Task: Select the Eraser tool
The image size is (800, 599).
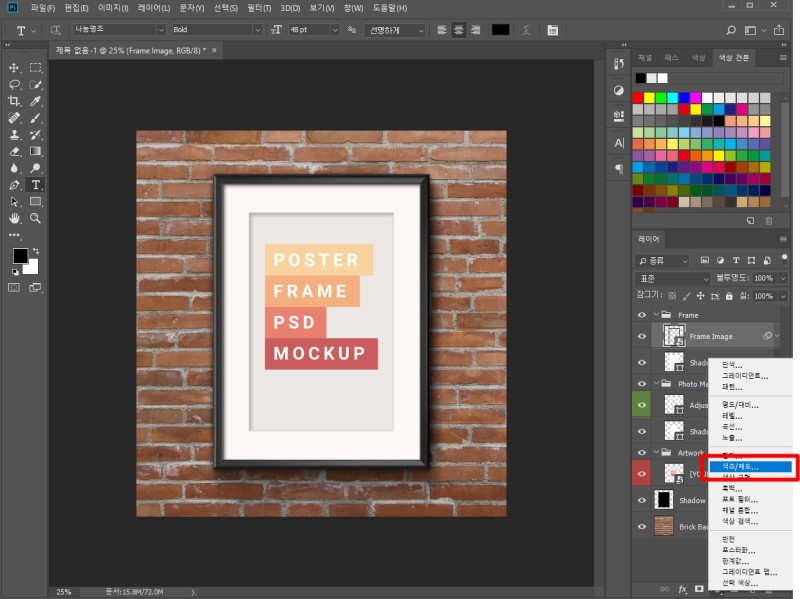Action: (14, 151)
